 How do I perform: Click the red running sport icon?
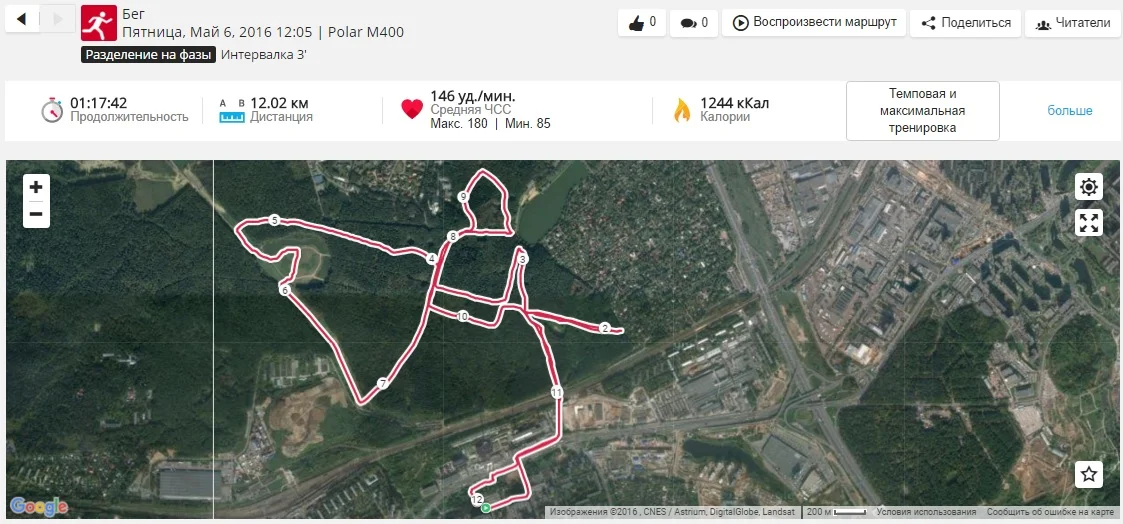pos(99,23)
